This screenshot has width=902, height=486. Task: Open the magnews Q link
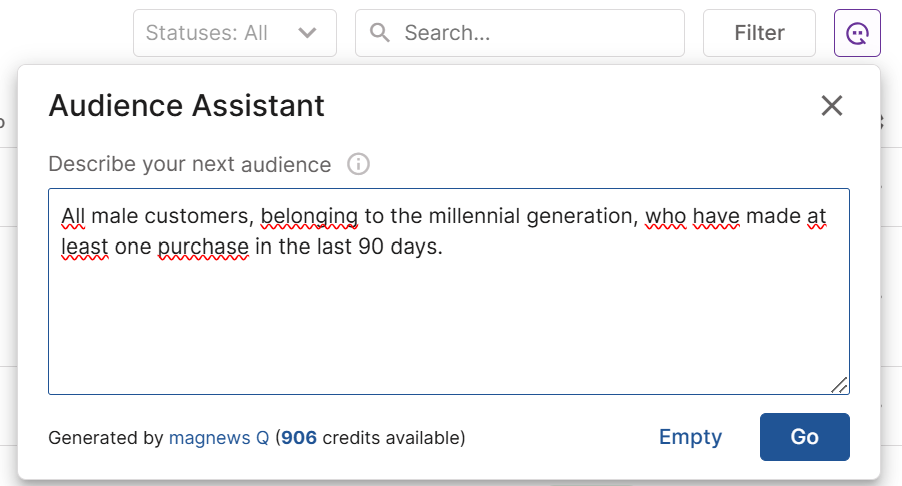pyautogui.click(x=219, y=438)
